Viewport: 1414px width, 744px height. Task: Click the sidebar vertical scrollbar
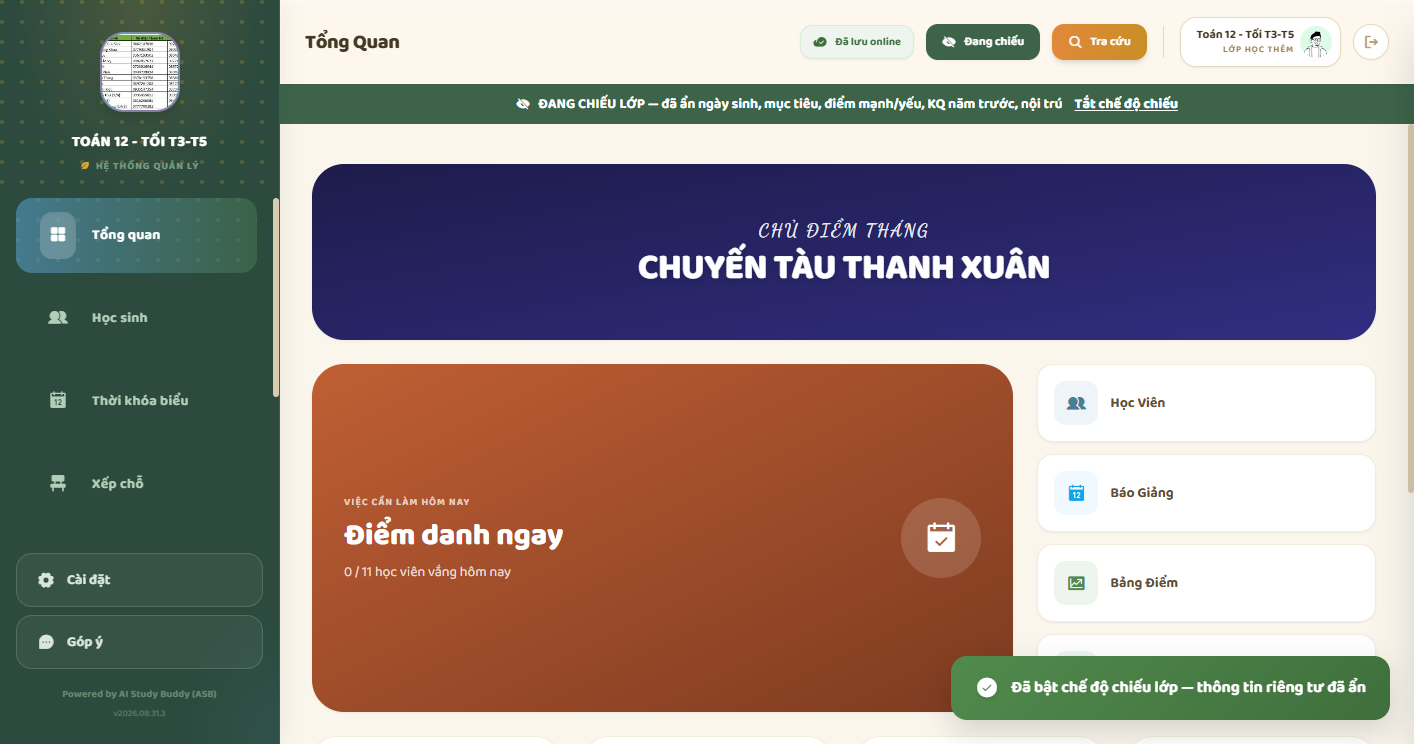[276, 298]
